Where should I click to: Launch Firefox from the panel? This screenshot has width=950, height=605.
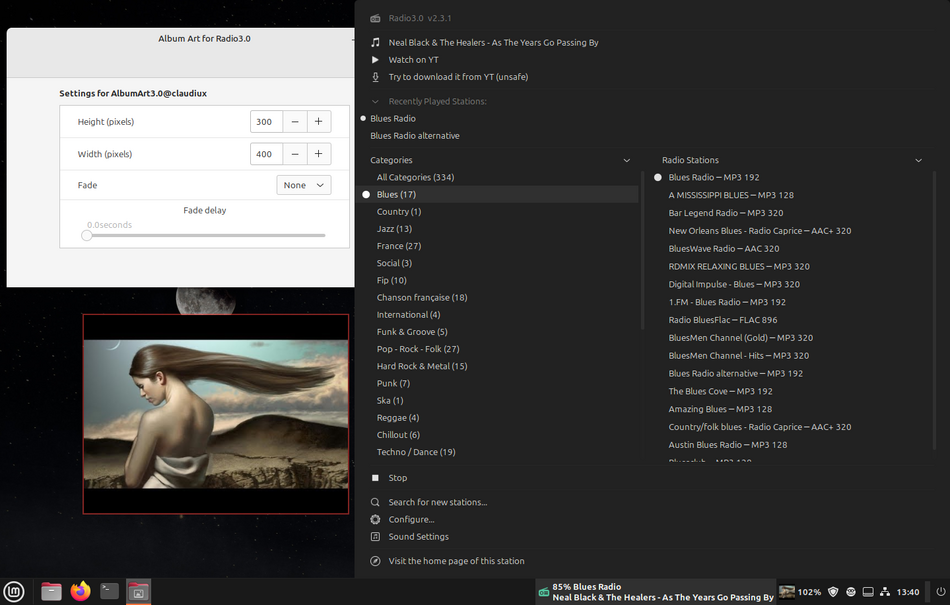pyautogui.click(x=80, y=591)
